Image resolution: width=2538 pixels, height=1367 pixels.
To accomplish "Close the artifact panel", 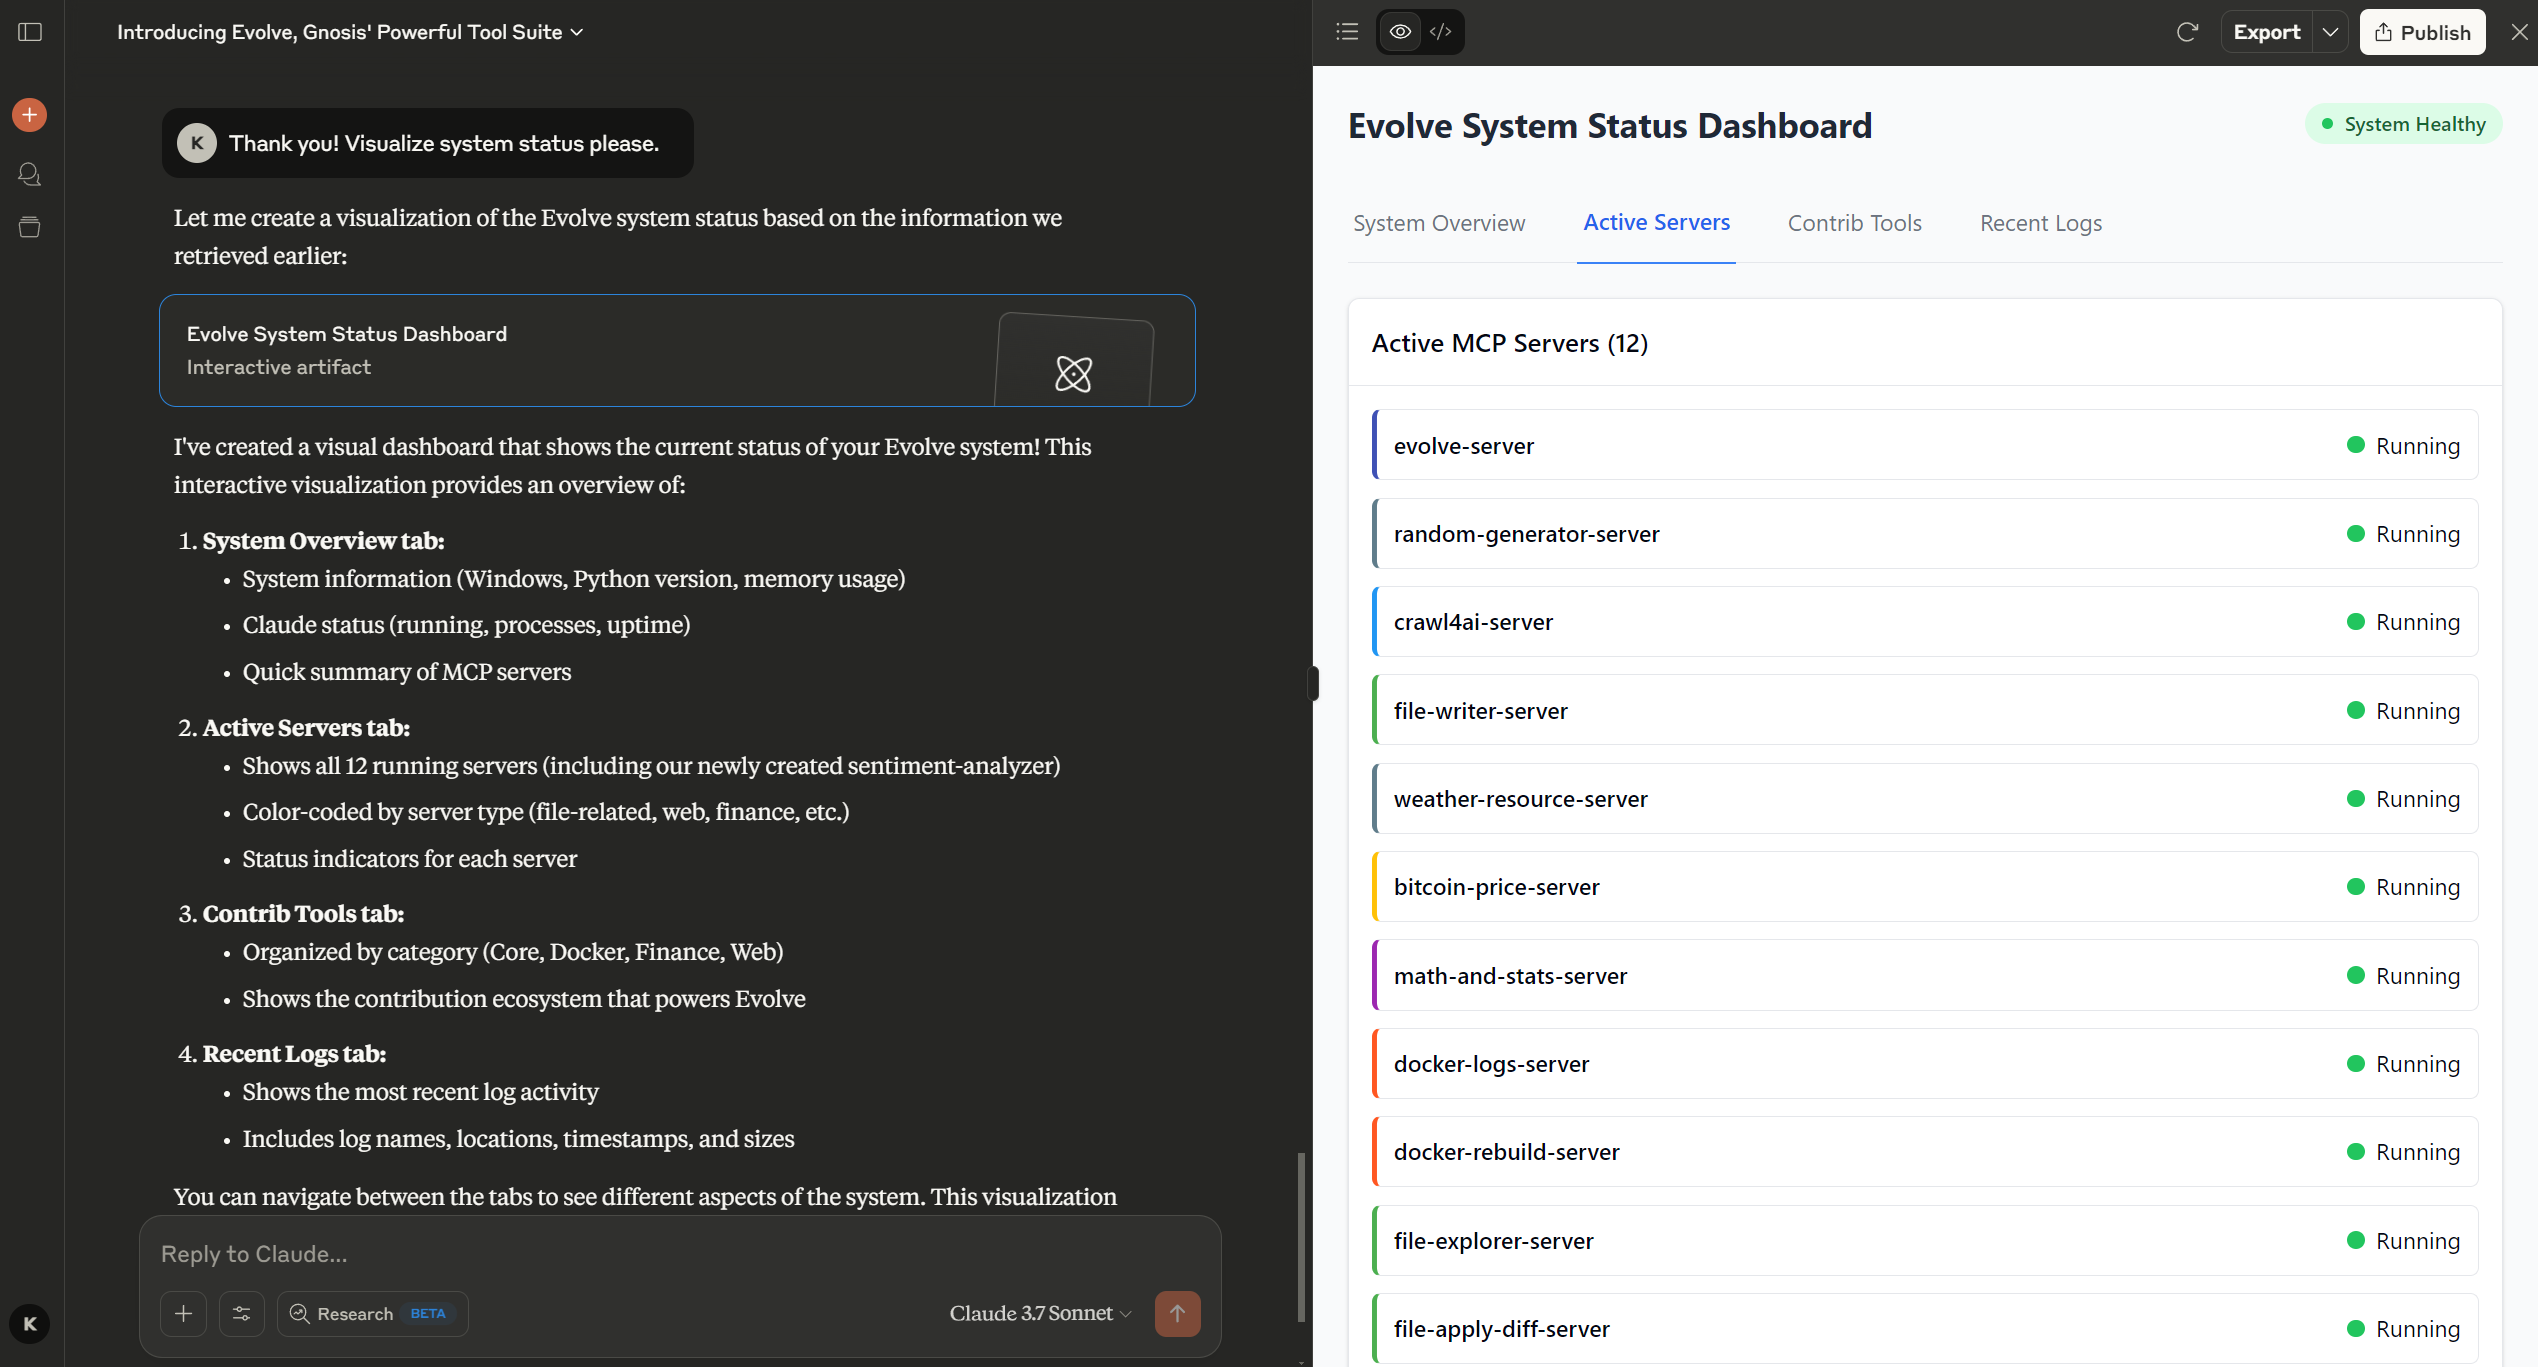I will click(x=2519, y=32).
